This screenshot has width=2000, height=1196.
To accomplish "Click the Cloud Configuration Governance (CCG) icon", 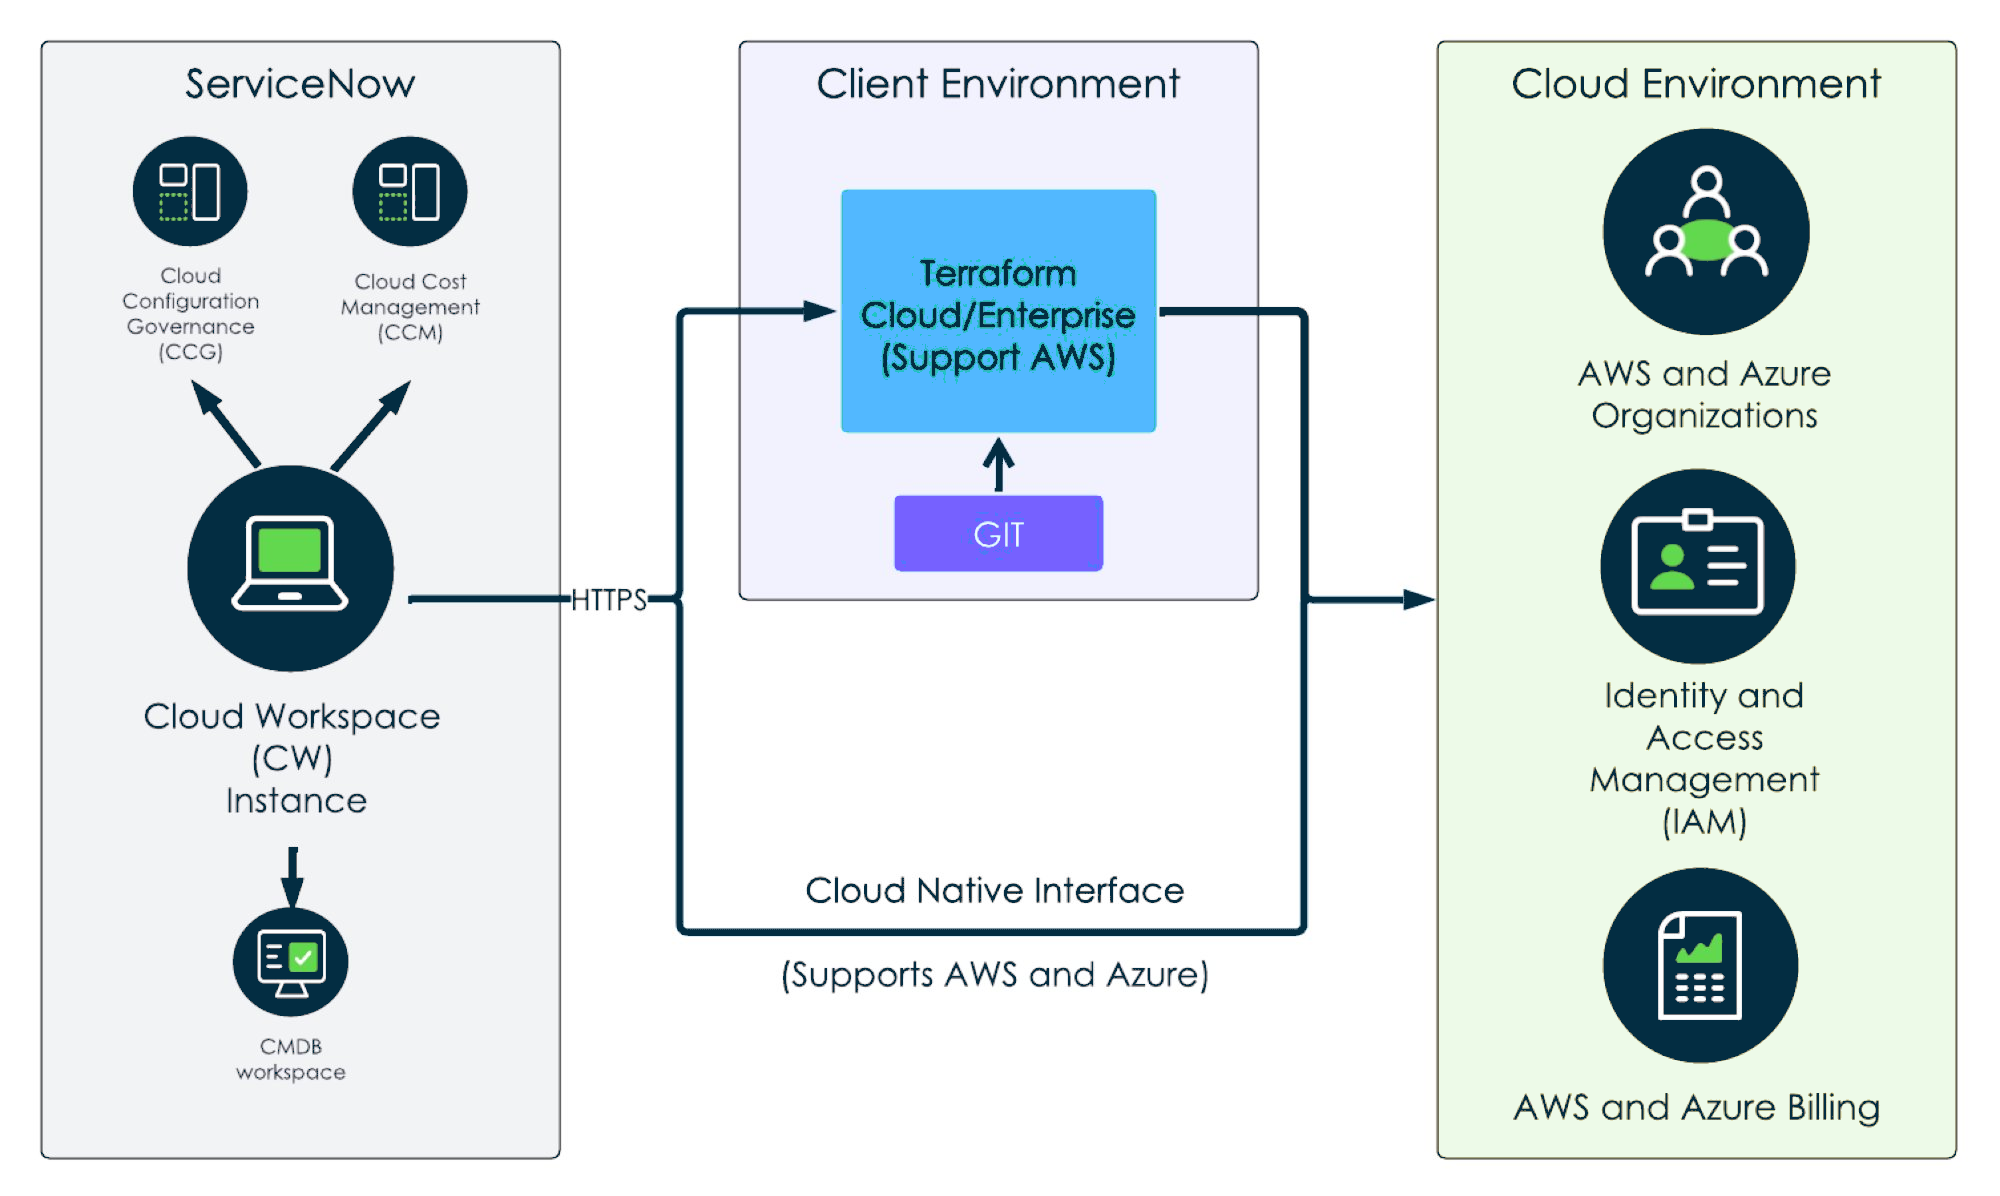I will tap(190, 191).
